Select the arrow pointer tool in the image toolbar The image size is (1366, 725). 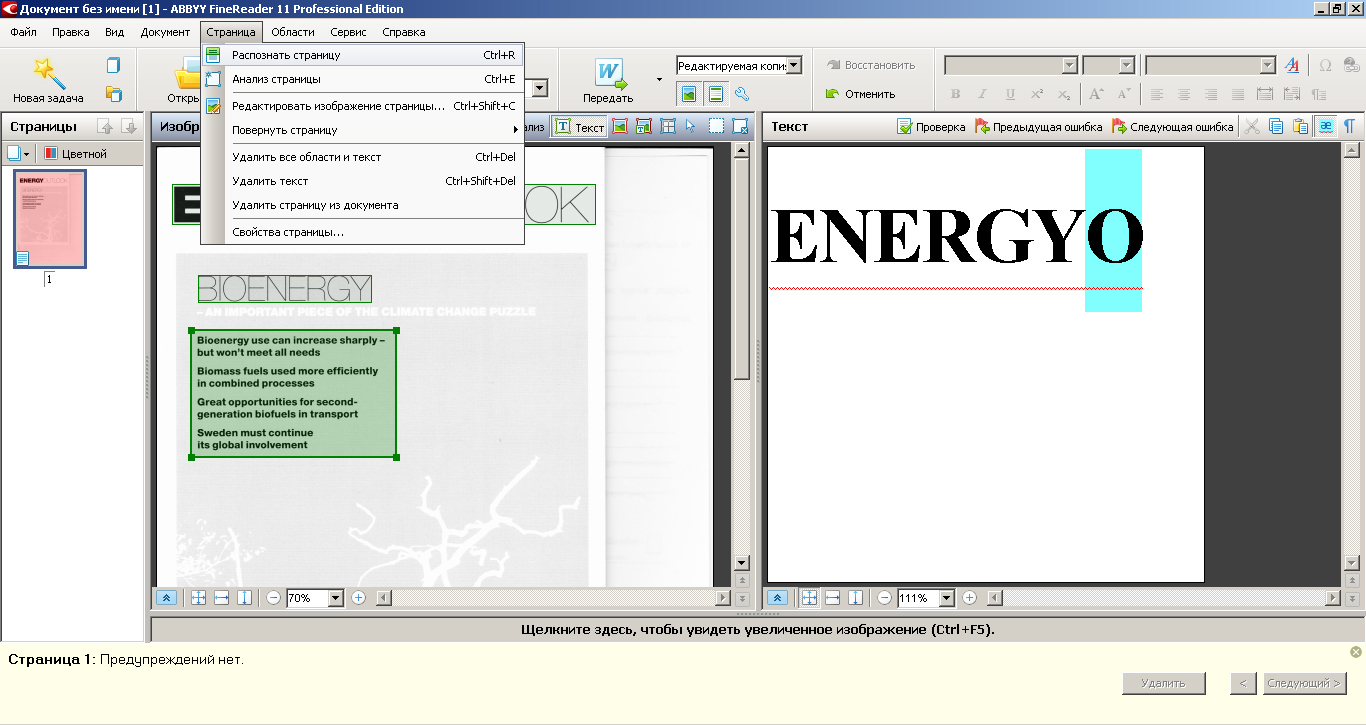691,127
